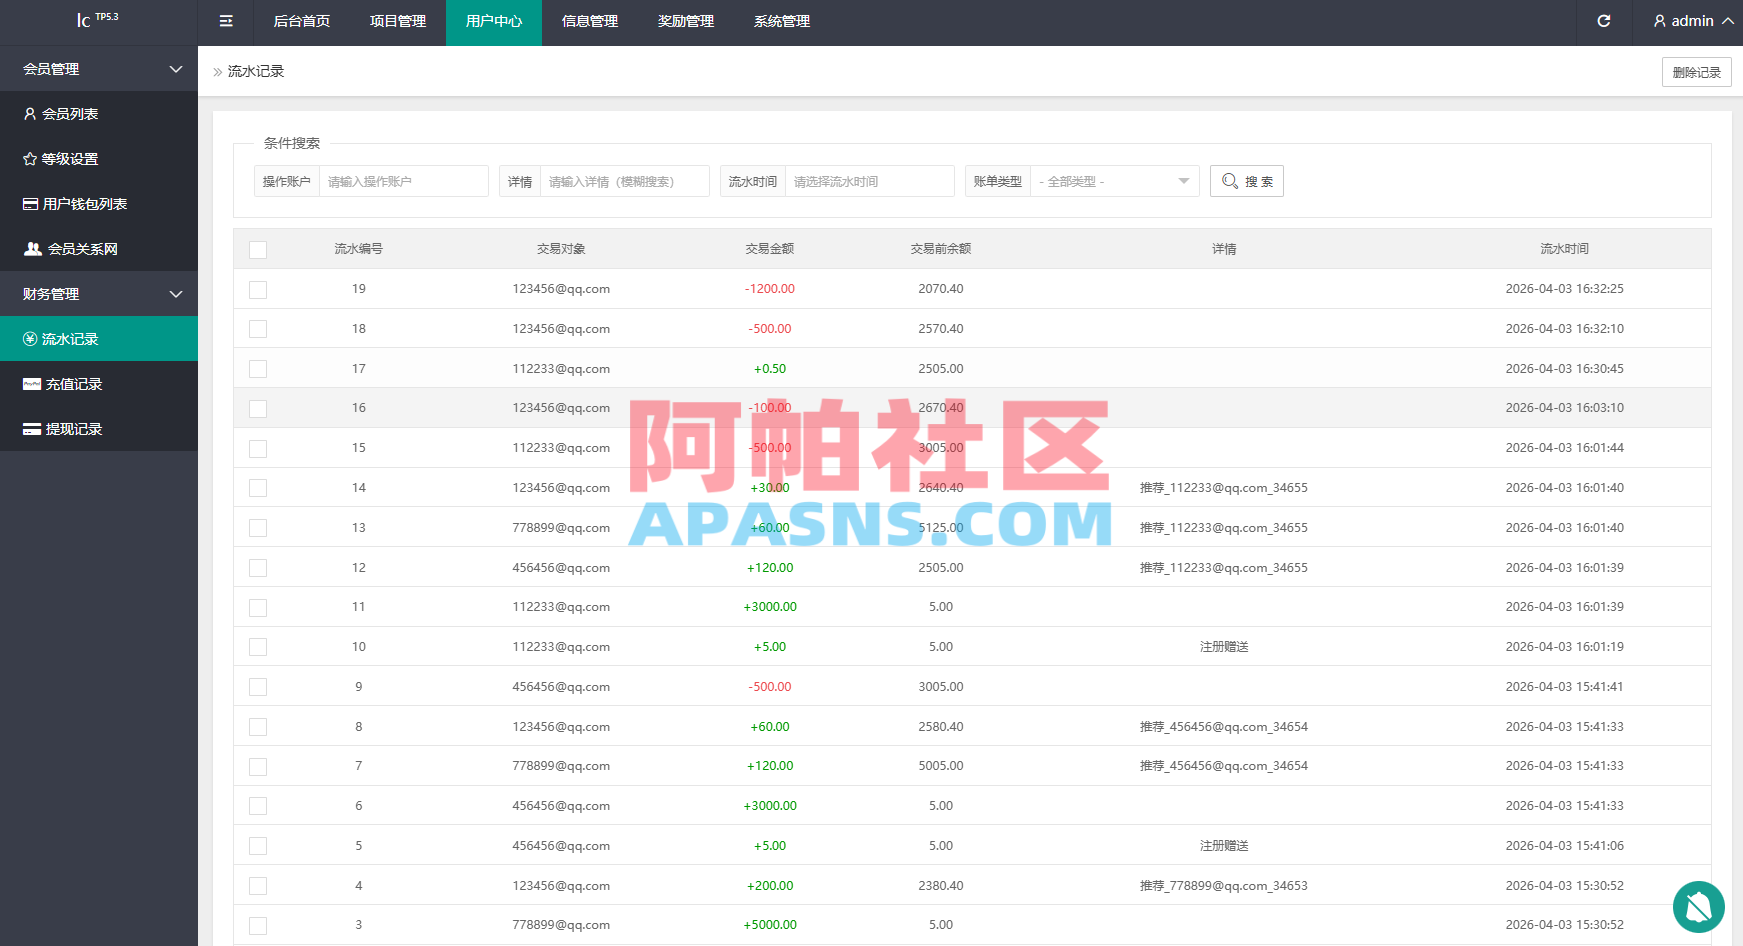Viewport: 1743px width, 946px height.
Task: Click the 提现记录 card icon
Action: pos(32,429)
